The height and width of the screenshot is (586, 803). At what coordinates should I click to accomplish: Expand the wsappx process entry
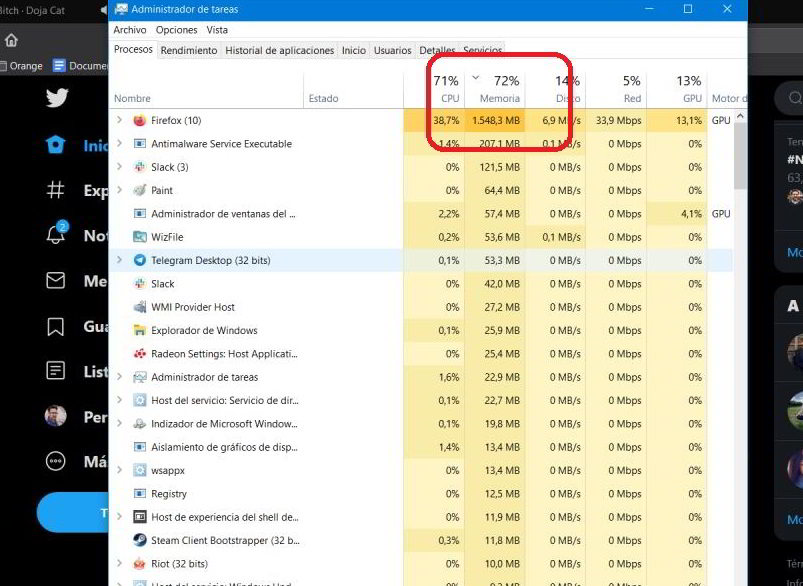[119, 471]
